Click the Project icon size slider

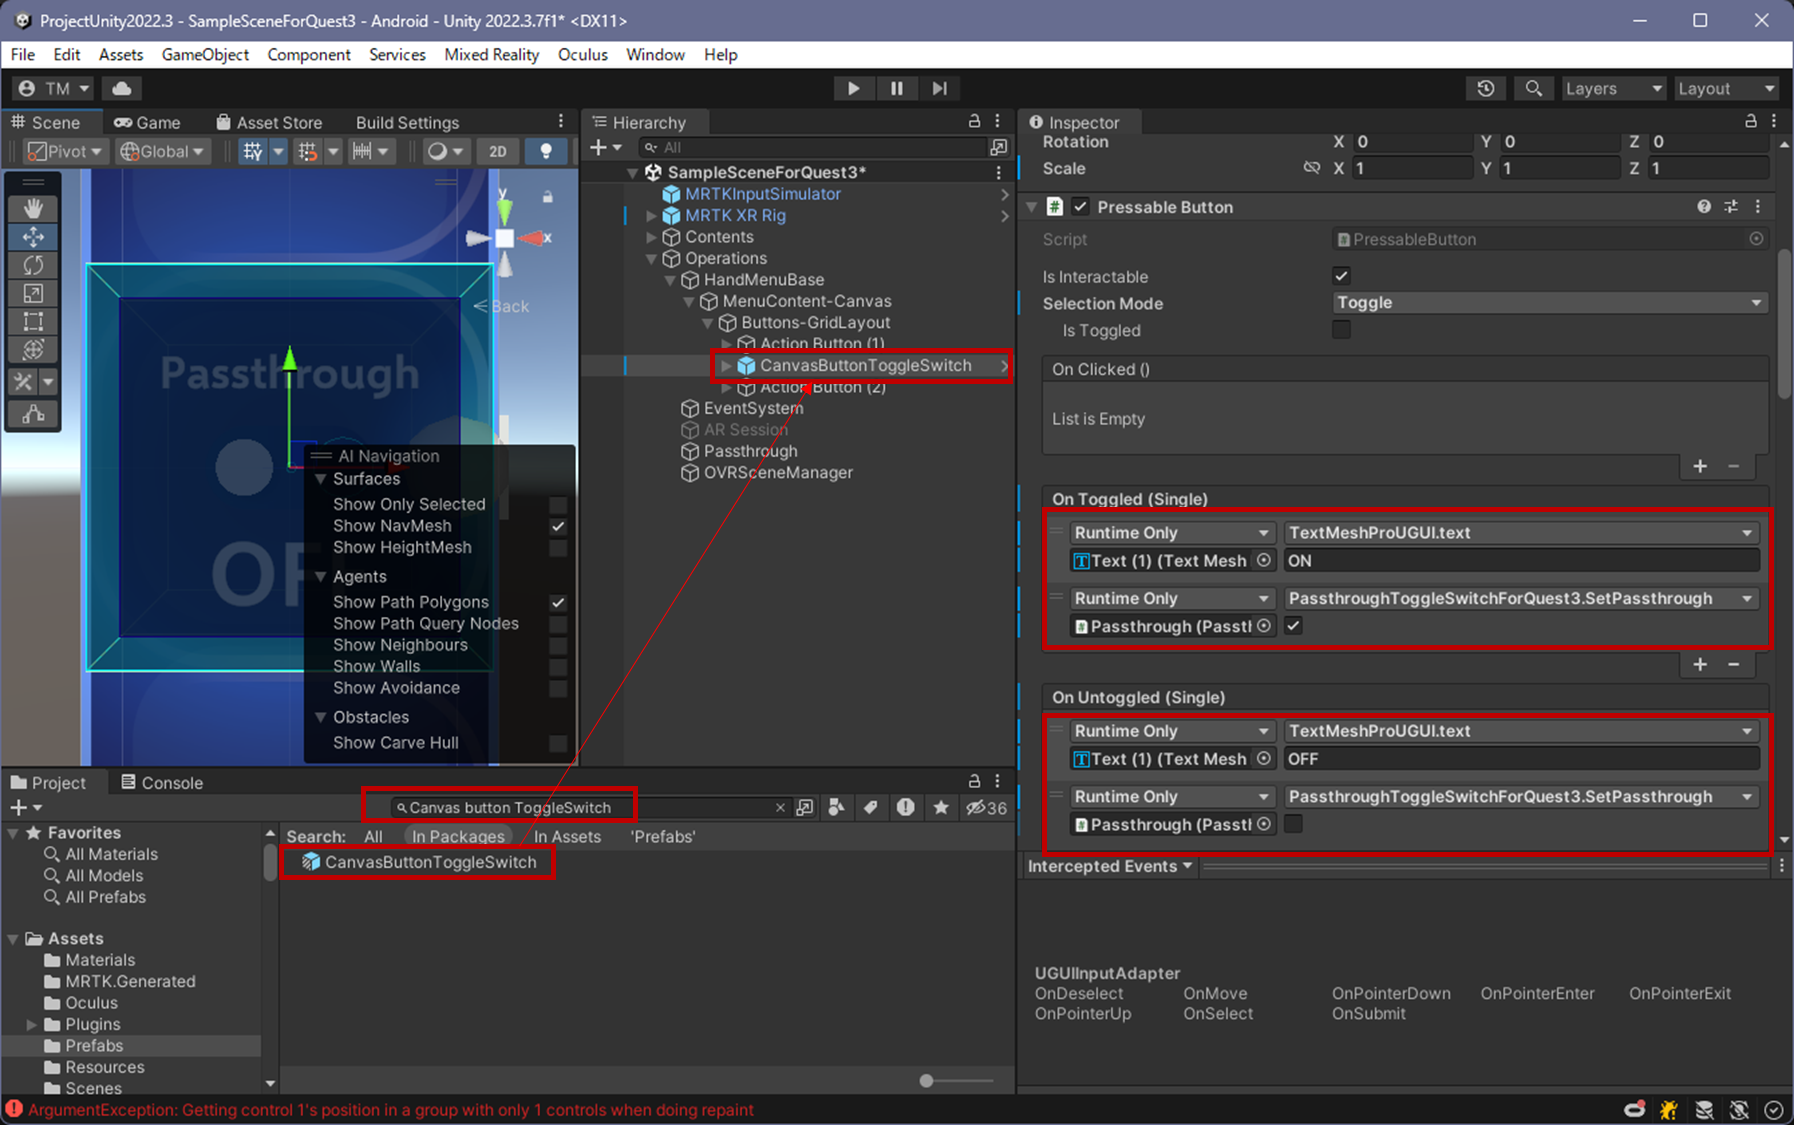click(x=927, y=1080)
